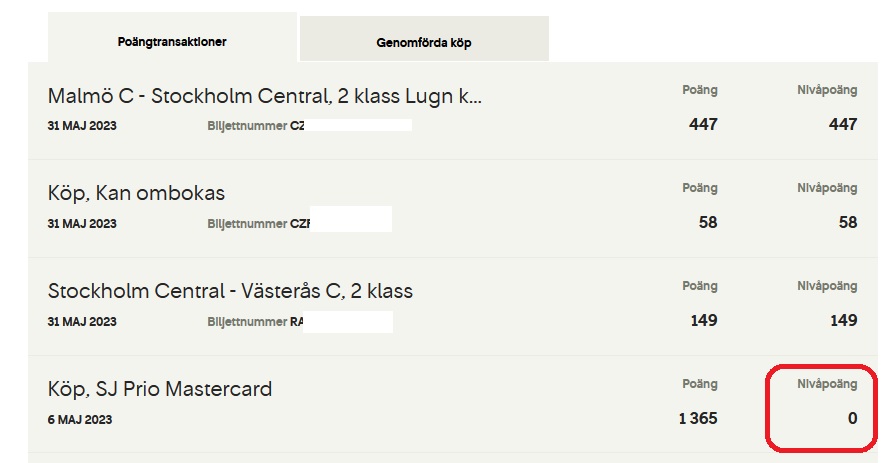Select the Köp, SJ Prio Mastercard entry
The width and height of the screenshot is (895, 463).
(x=160, y=388)
